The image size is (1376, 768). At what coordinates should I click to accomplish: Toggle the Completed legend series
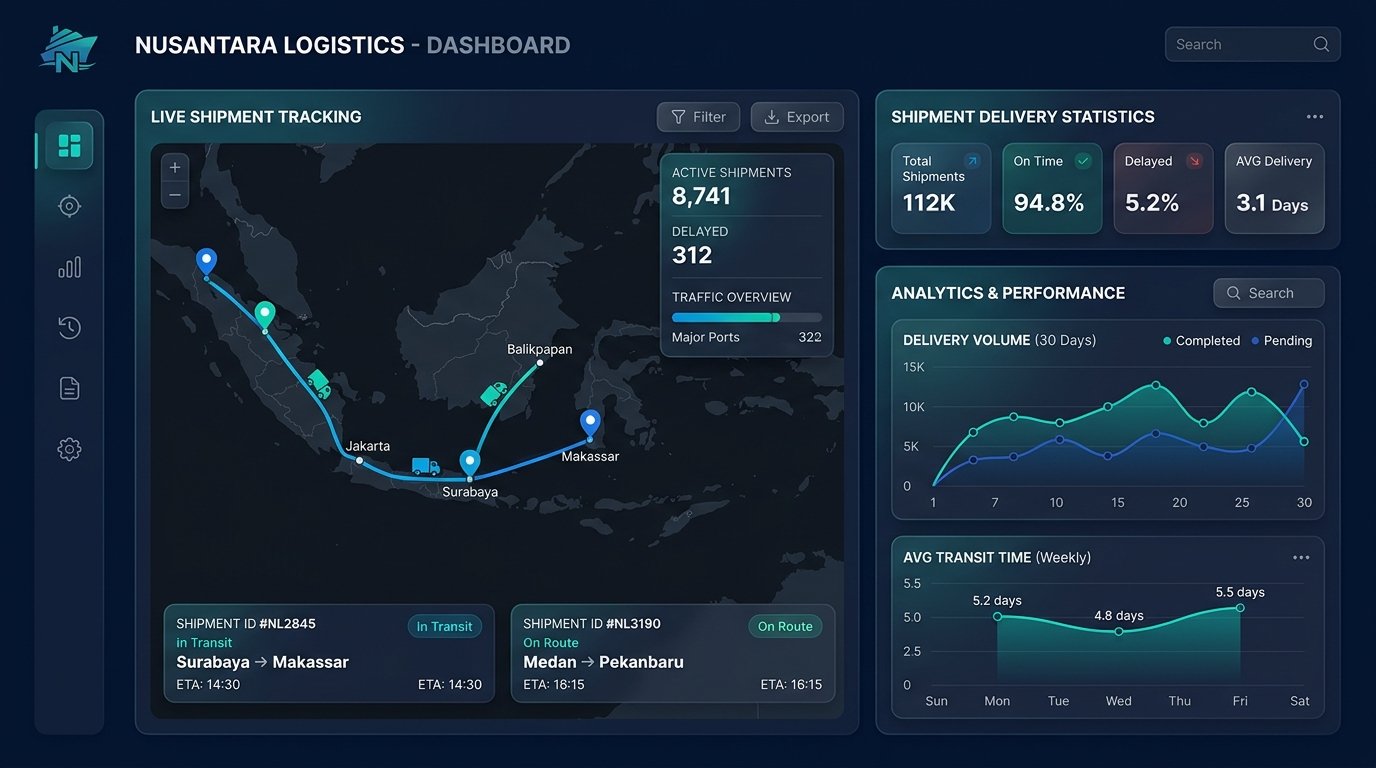[1201, 341]
